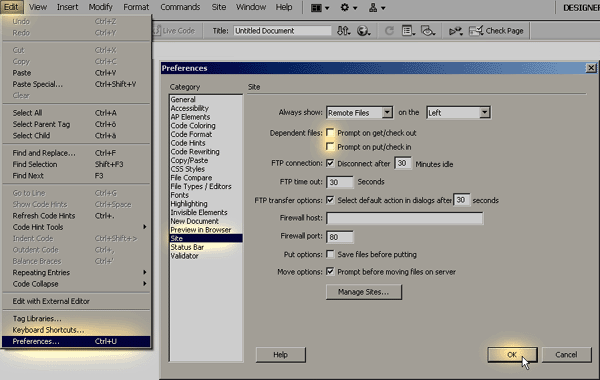Open the Commands menu
The width and height of the screenshot is (600, 380).
(180, 7)
